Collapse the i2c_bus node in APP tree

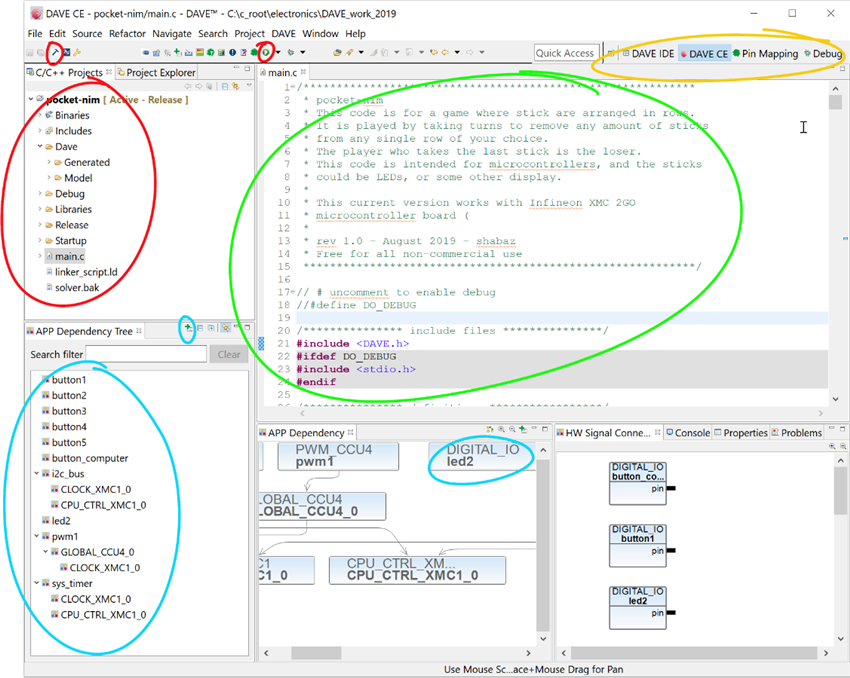pyautogui.click(x=37, y=474)
